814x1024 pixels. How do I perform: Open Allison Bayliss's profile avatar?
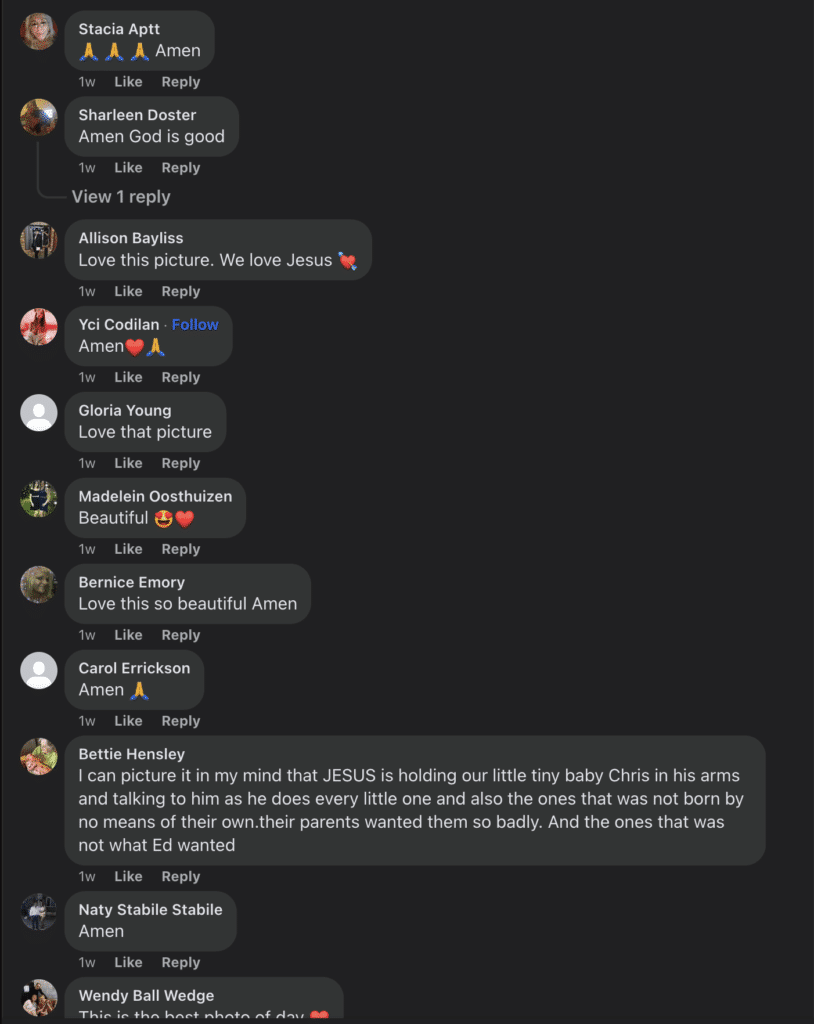(39, 240)
